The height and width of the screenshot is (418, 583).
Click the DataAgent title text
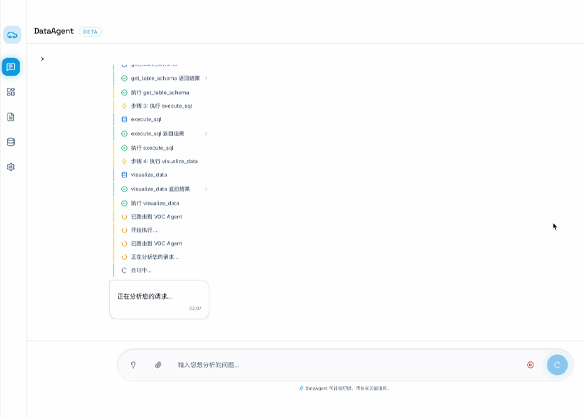click(x=54, y=31)
